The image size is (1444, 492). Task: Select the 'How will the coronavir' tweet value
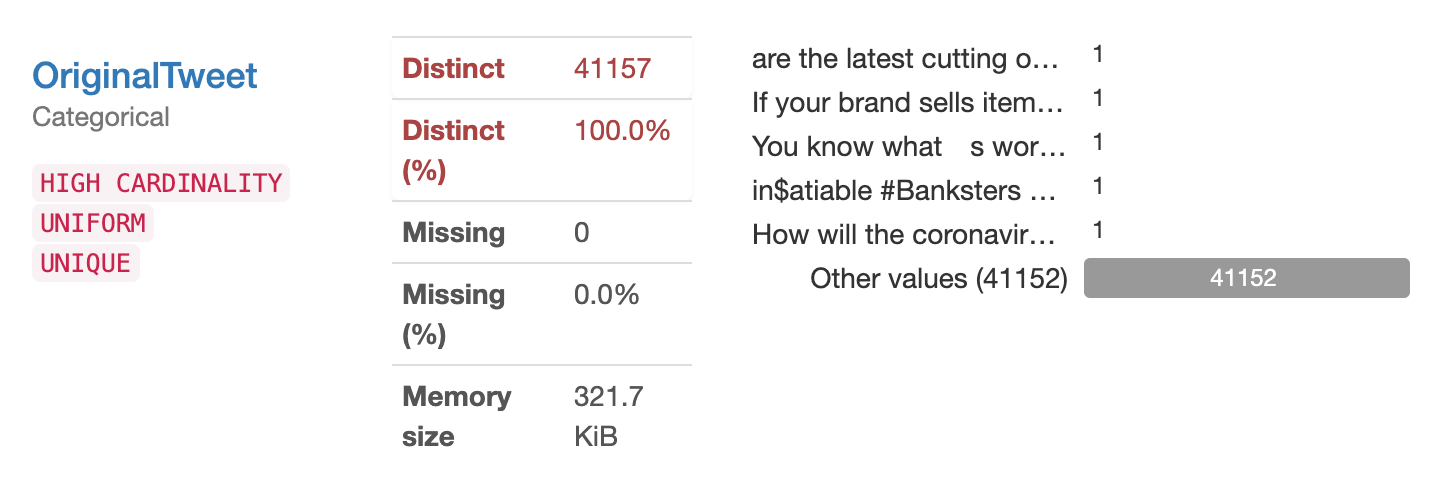tap(904, 234)
